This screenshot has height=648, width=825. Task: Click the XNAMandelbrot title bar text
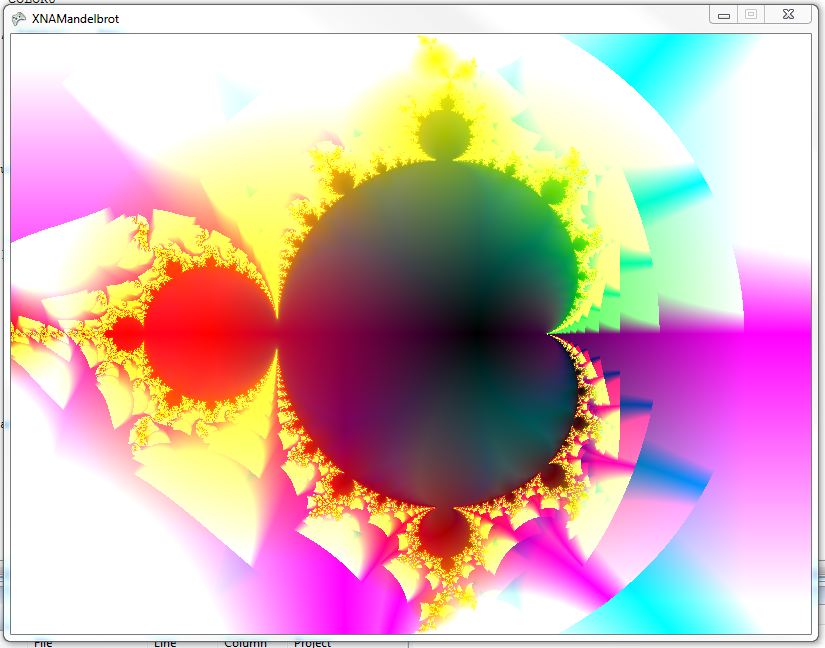click(75, 18)
